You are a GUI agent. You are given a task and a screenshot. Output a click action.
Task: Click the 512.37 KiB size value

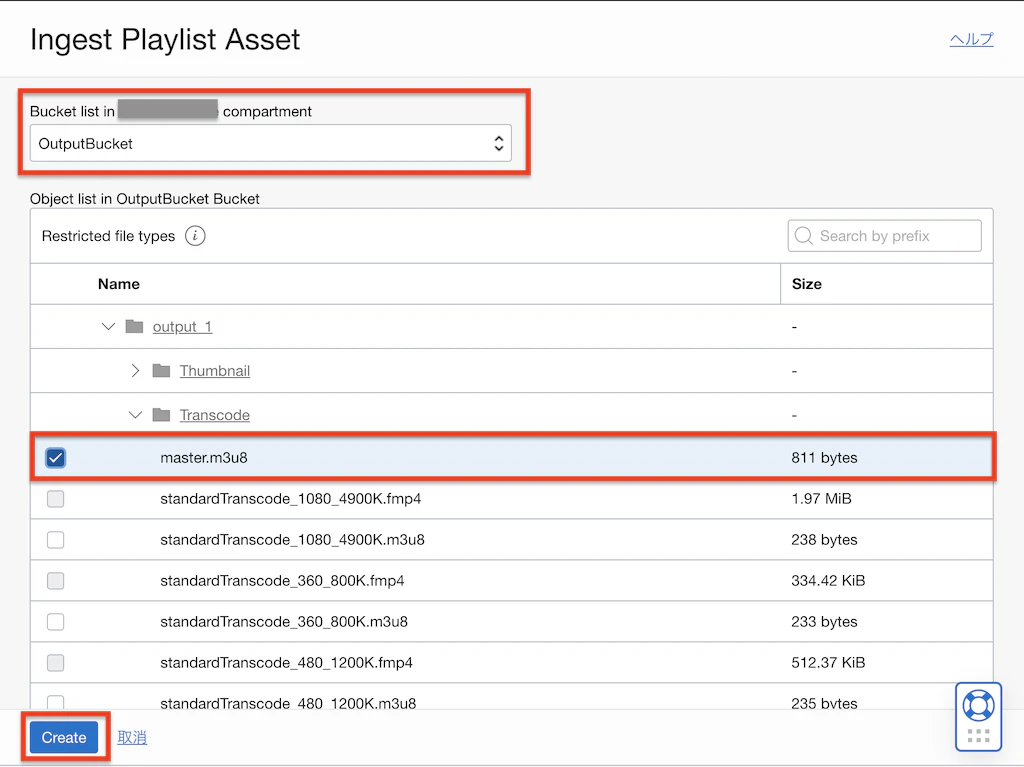click(x=828, y=663)
